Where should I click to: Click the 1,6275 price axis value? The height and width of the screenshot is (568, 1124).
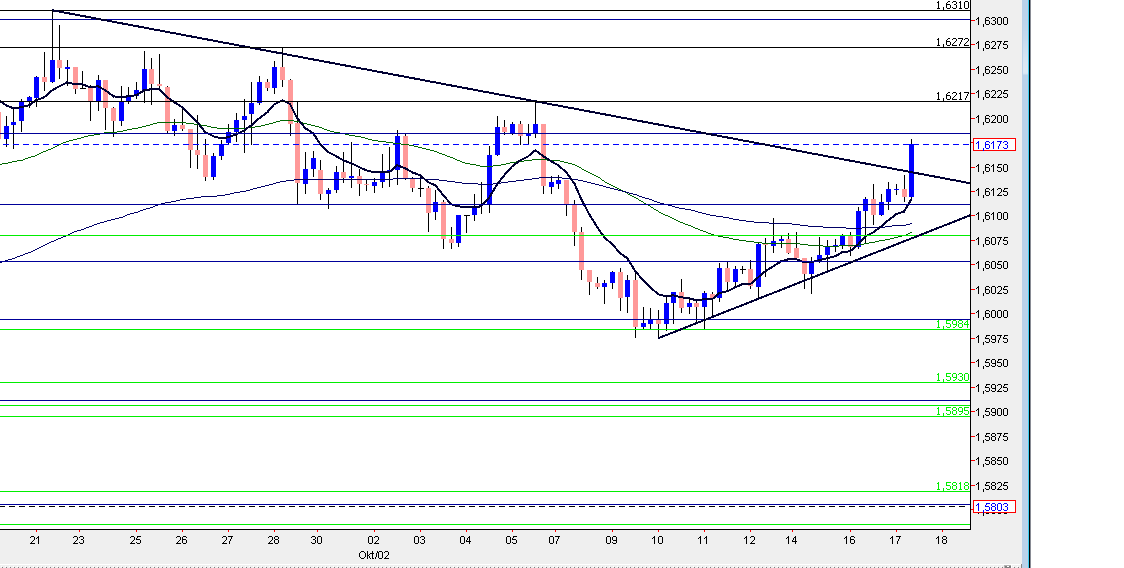pos(992,46)
